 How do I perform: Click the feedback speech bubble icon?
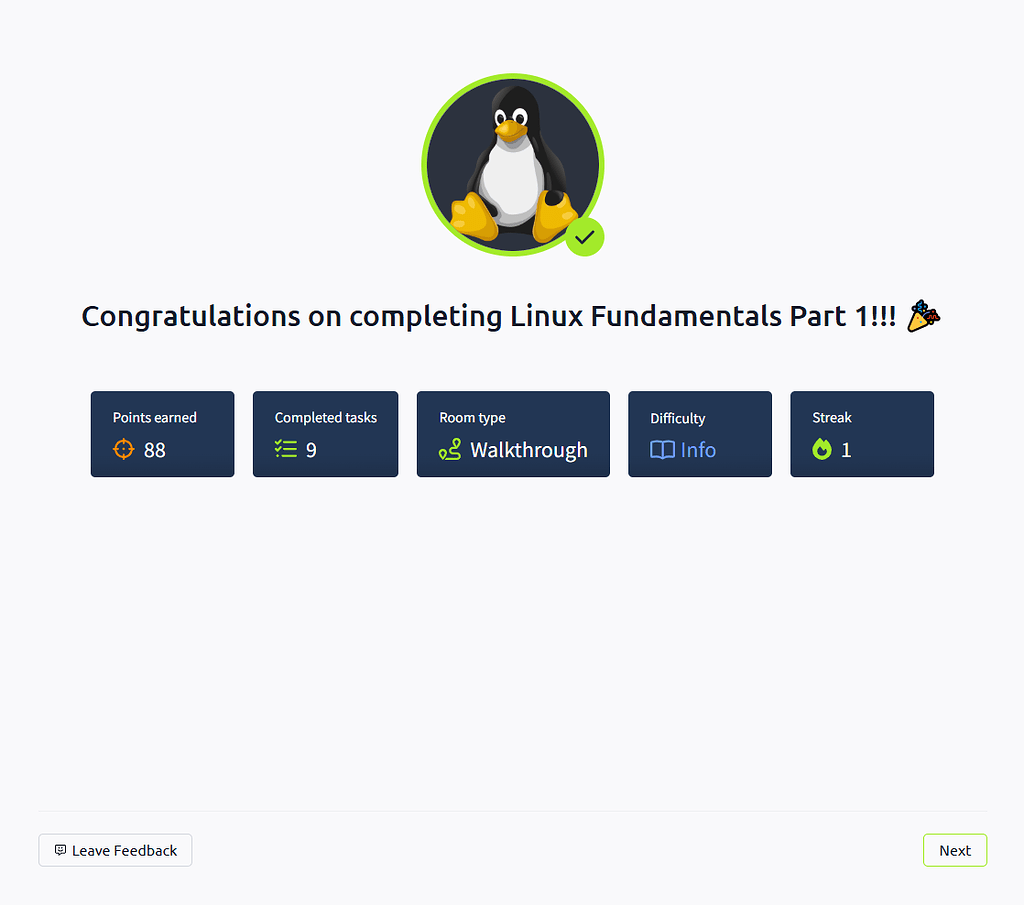point(60,850)
